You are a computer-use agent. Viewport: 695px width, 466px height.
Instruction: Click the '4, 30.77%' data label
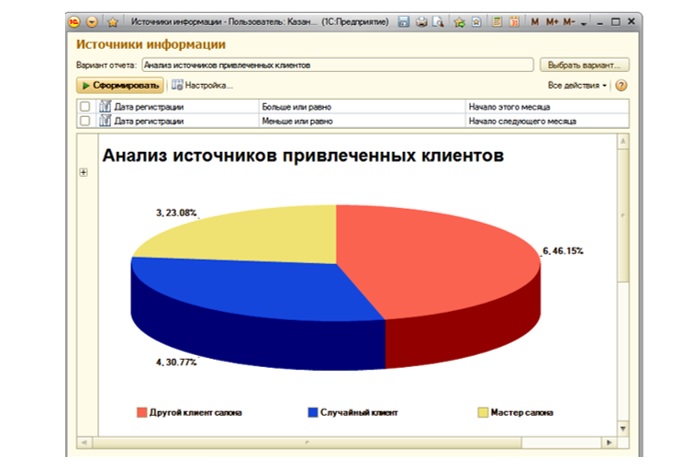tap(176, 362)
